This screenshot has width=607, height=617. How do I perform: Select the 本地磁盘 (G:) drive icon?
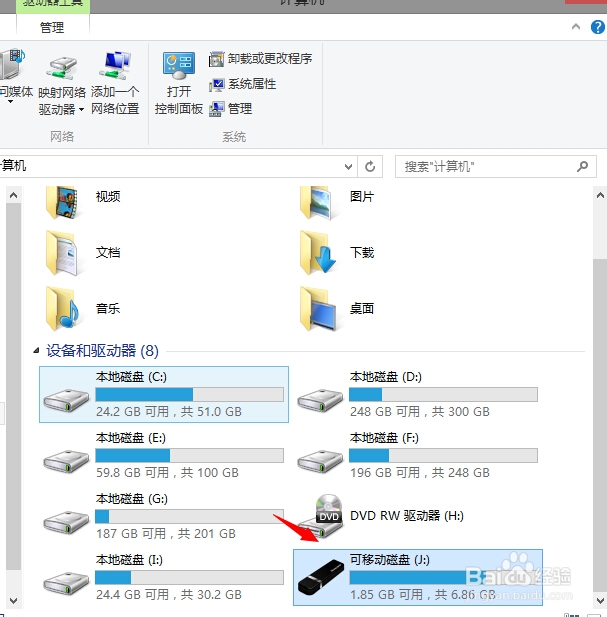pos(66,522)
